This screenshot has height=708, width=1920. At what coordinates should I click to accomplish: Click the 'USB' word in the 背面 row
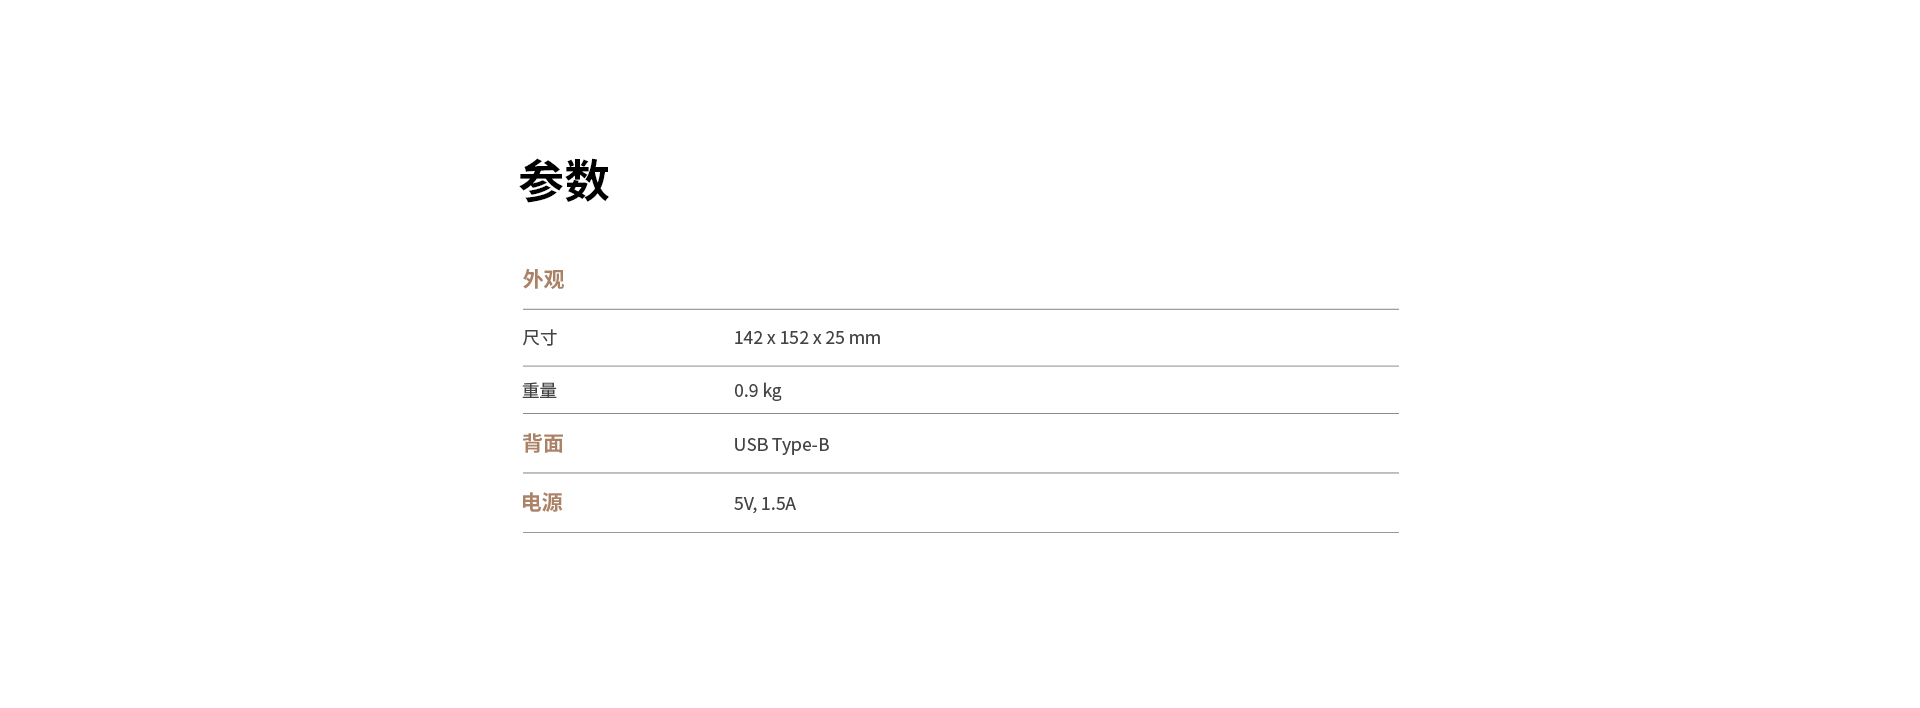[x=751, y=444]
